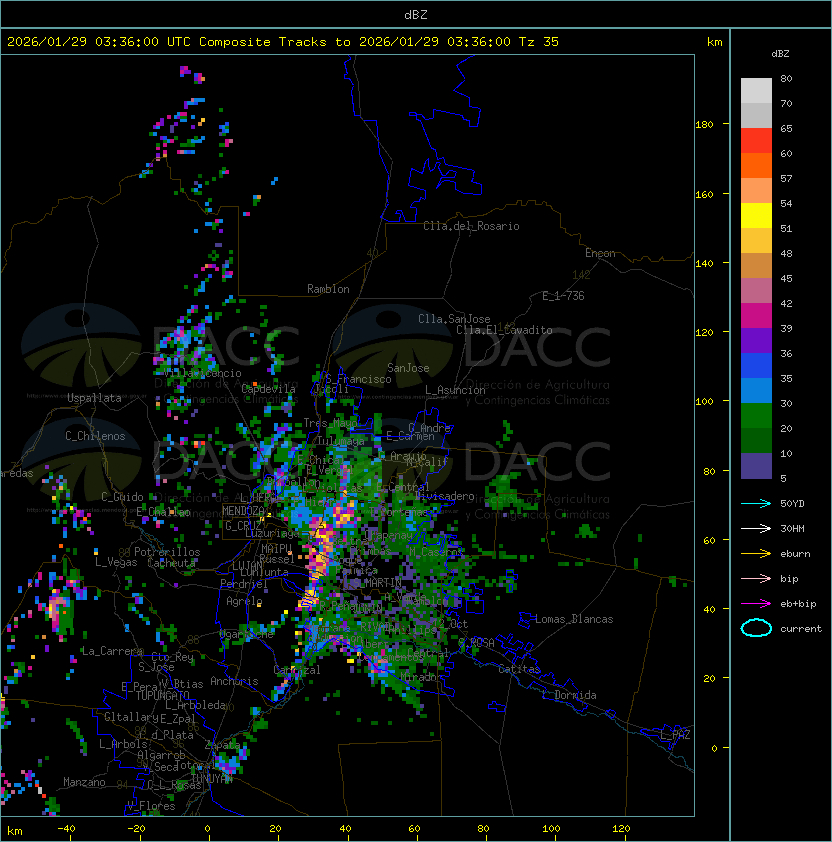832x842 pixels.
Task: Click the 'dBZ' heading above the color scale
Action: (x=780, y=54)
